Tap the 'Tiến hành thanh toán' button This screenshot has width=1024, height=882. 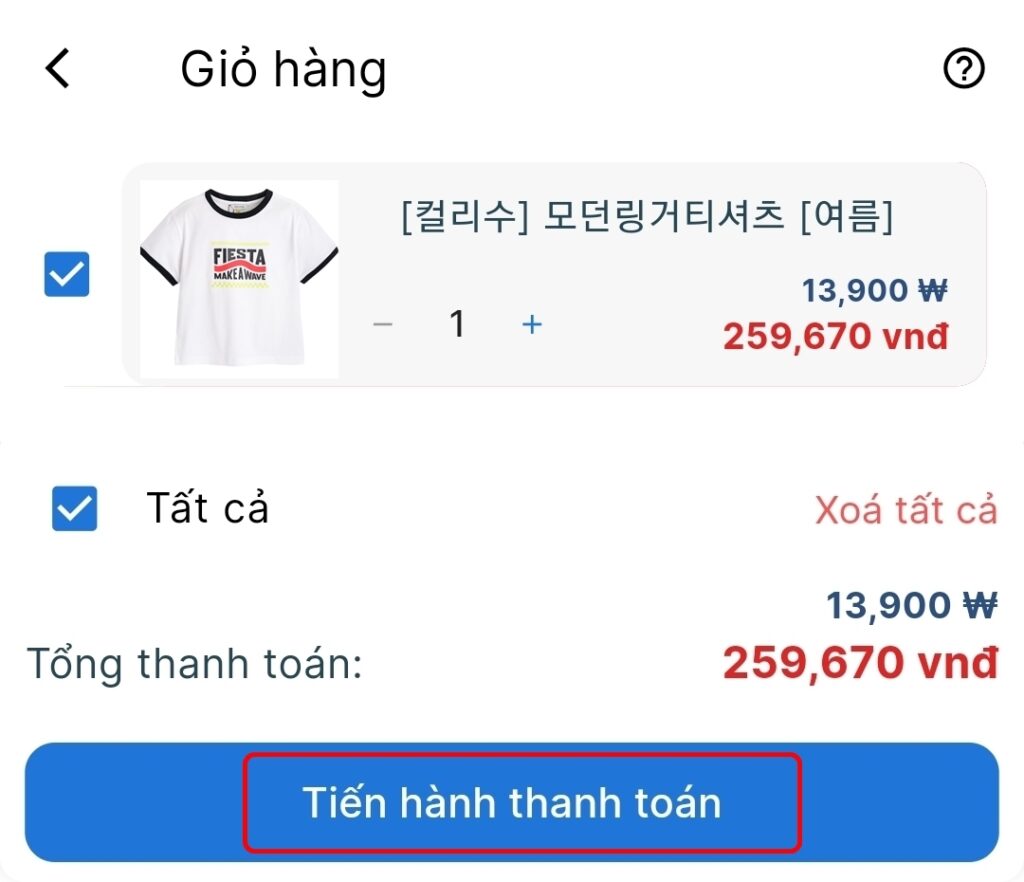tap(512, 802)
